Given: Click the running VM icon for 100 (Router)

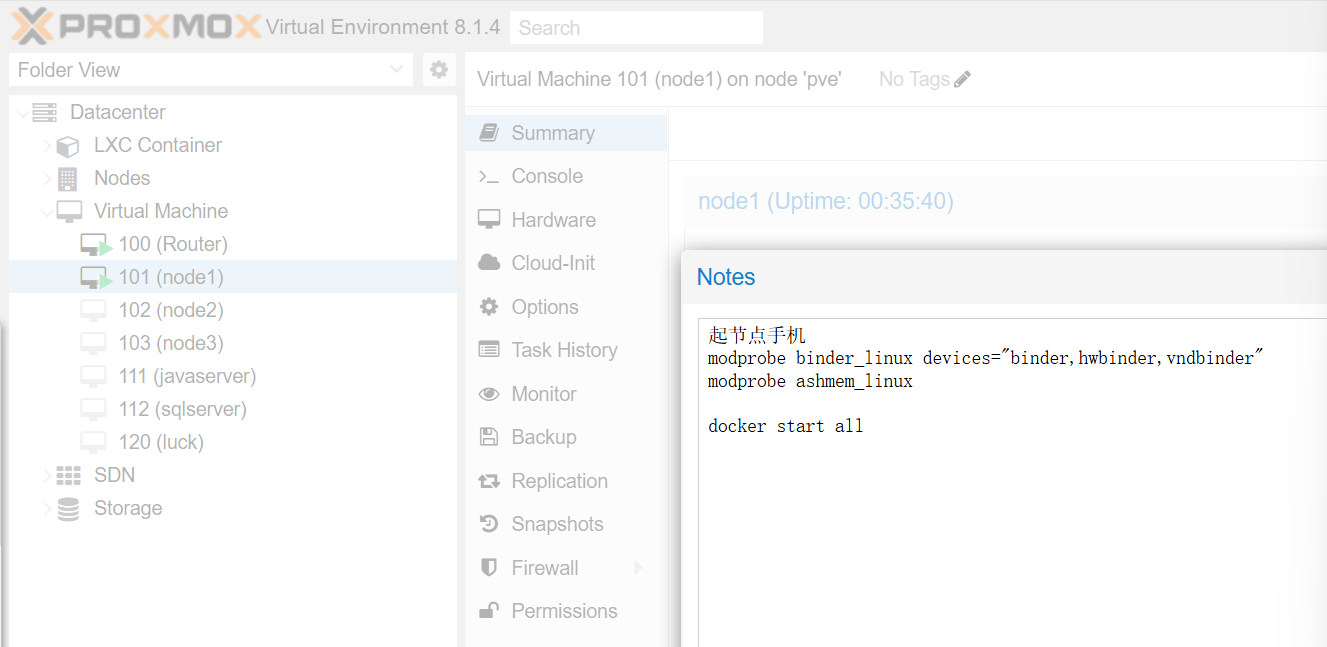Looking at the screenshot, I should pos(95,244).
